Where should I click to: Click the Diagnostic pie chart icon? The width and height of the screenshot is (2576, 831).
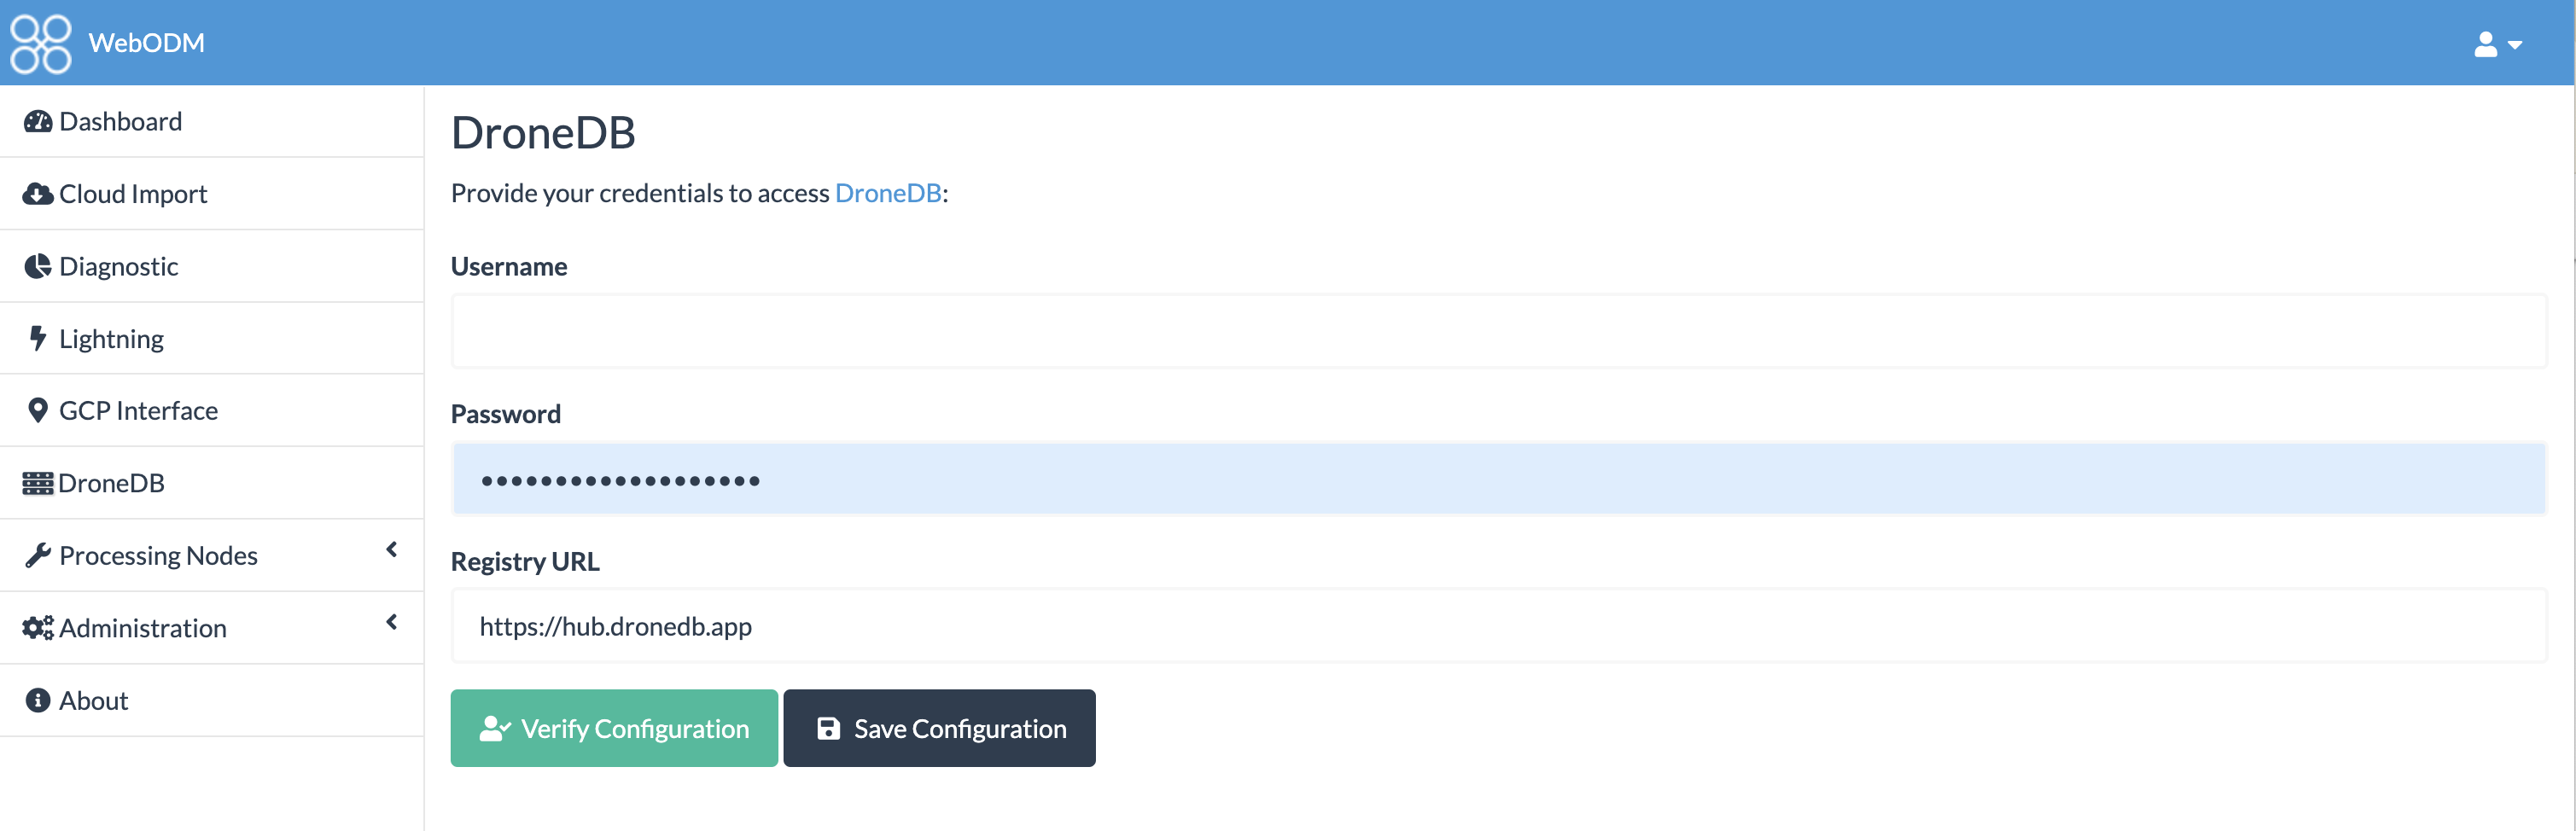coord(38,266)
